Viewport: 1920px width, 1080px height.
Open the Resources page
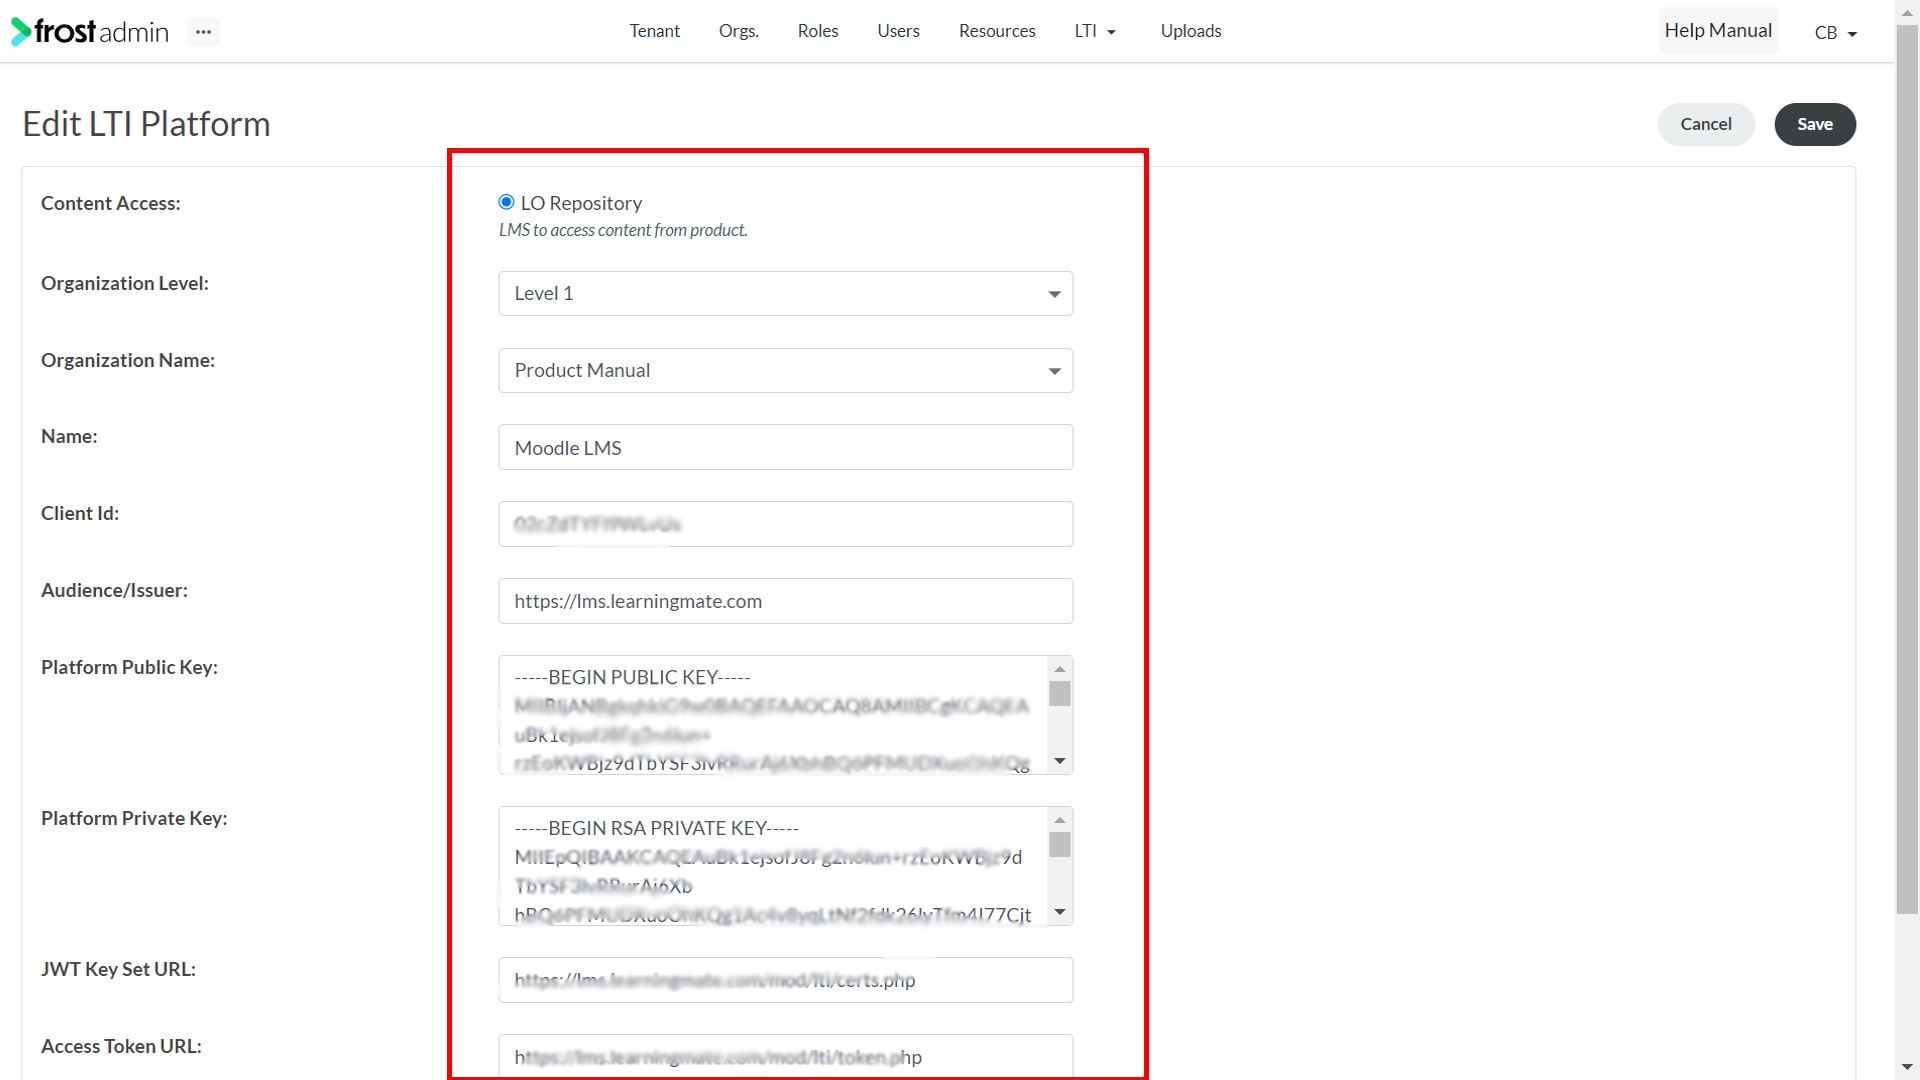tap(997, 31)
